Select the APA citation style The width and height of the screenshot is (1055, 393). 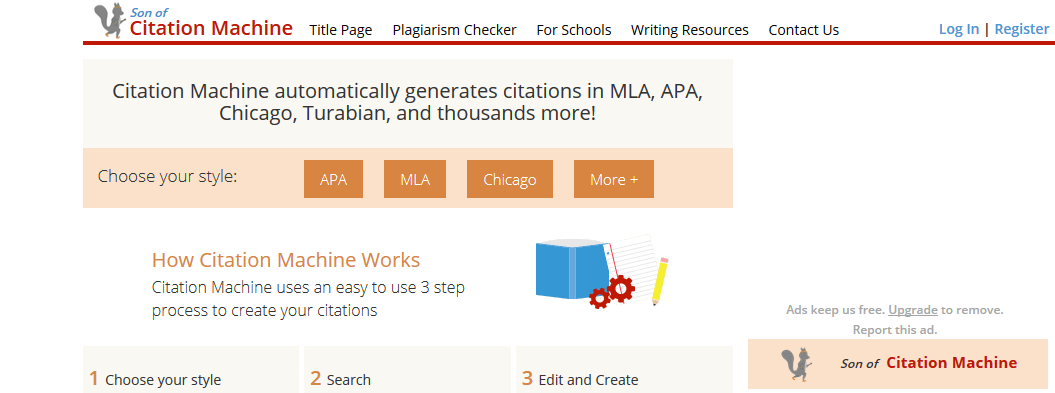click(334, 179)
